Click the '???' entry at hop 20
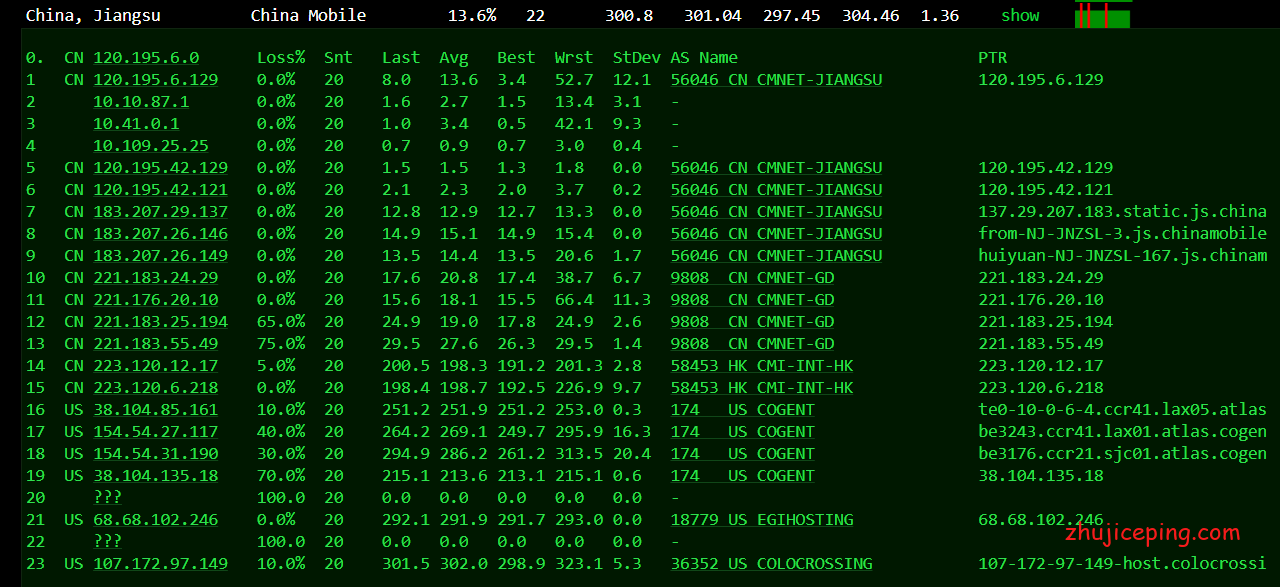 click(x=107, y=498)
